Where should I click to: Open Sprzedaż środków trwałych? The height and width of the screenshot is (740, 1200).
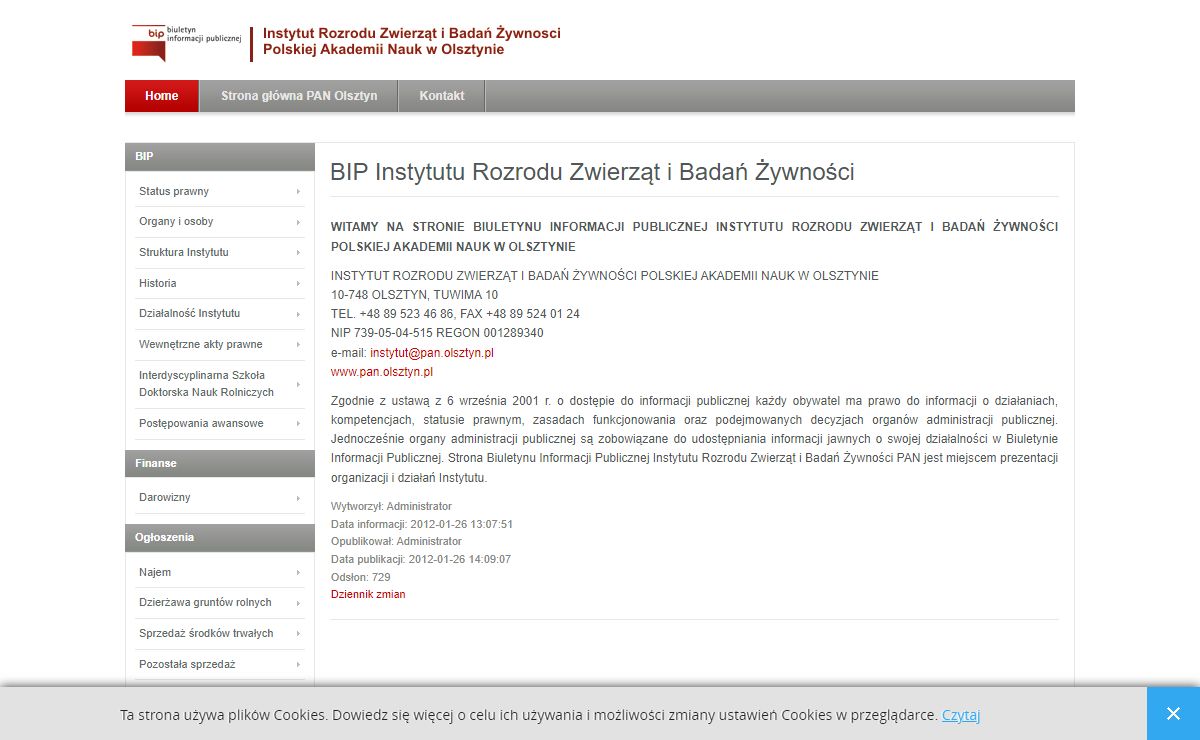(x=220, y=633)
